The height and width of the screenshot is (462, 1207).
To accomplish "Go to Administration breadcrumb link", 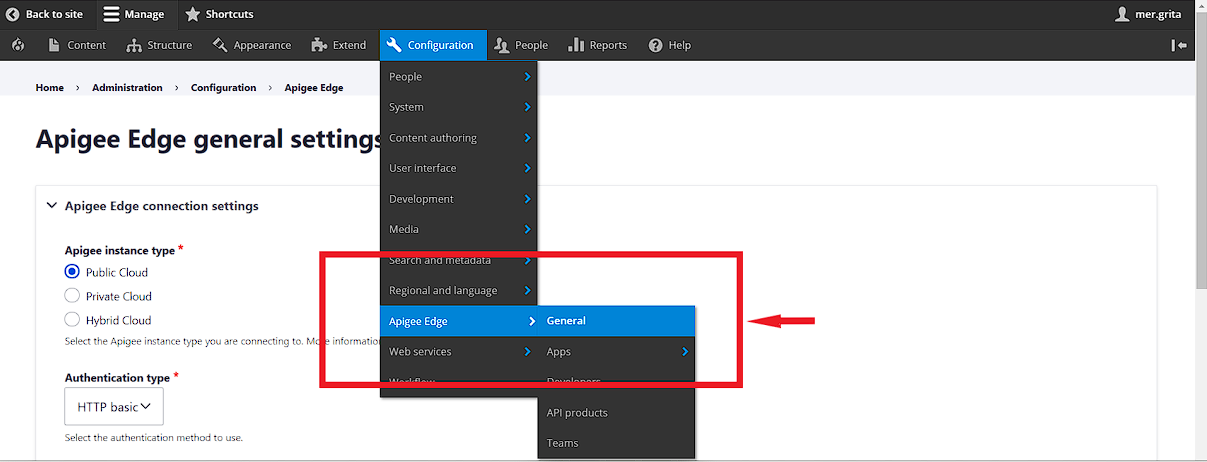I will (x=127, y=88).
